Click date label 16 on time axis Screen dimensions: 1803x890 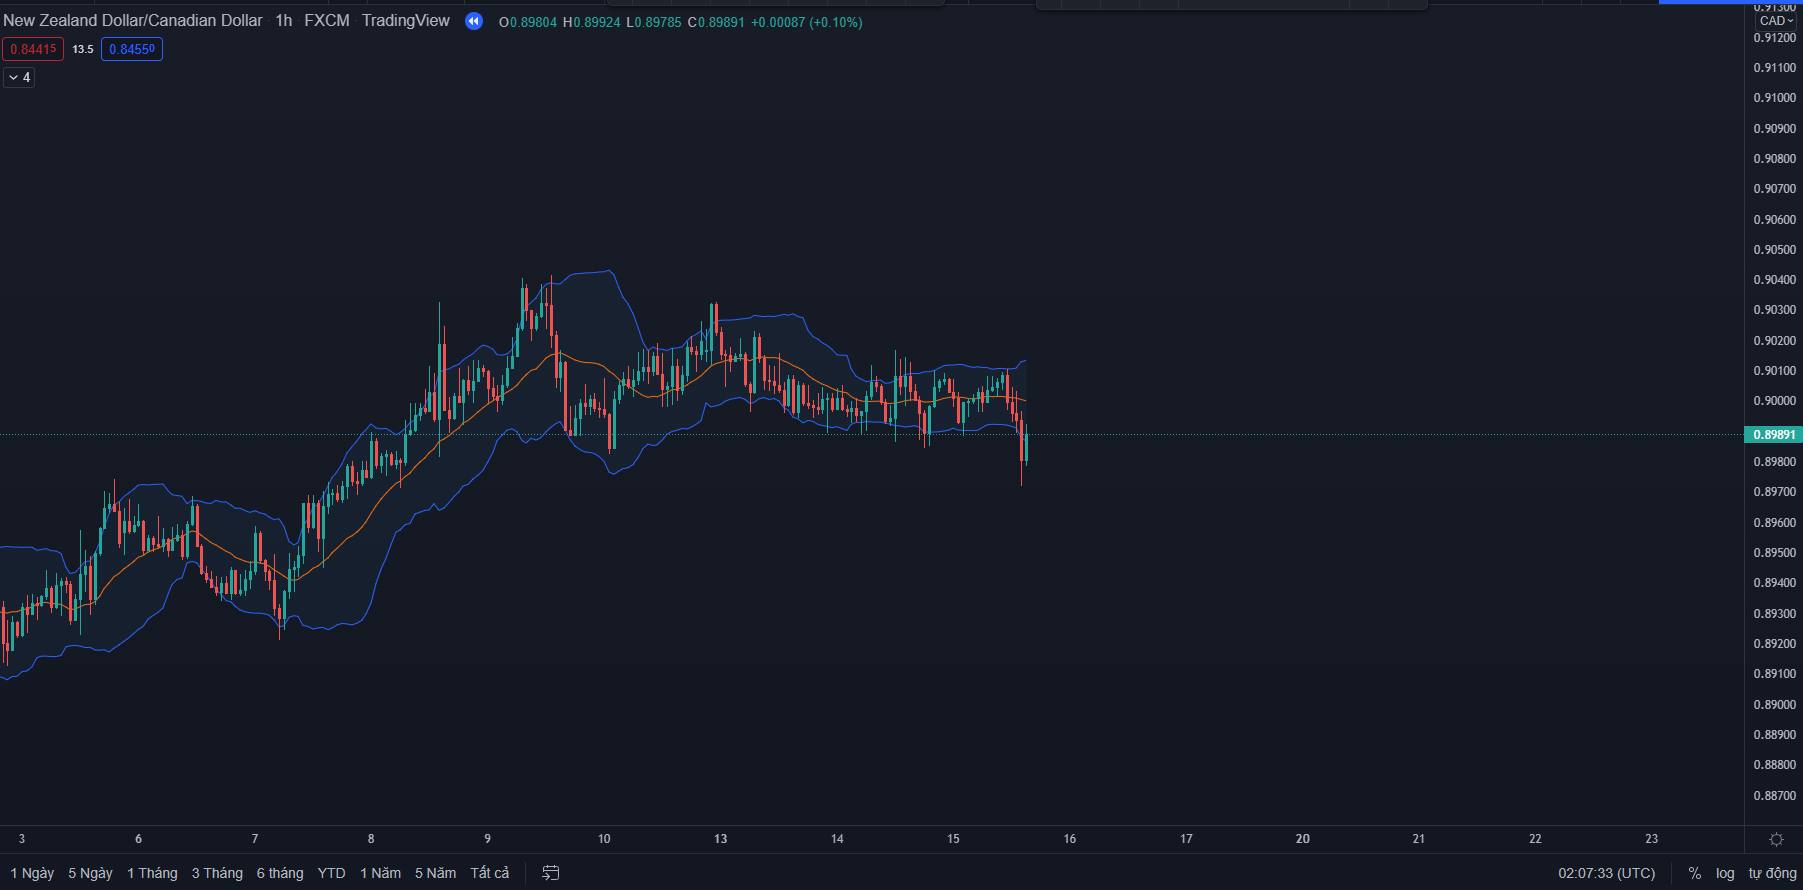tap(1070, 839)
